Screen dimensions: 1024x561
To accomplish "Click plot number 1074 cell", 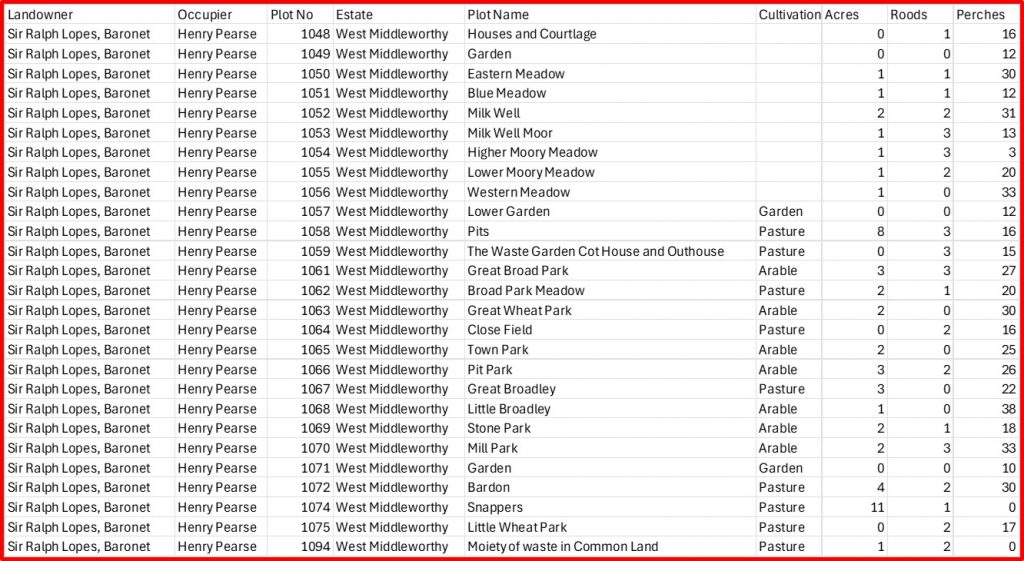I will click(300, 507).
